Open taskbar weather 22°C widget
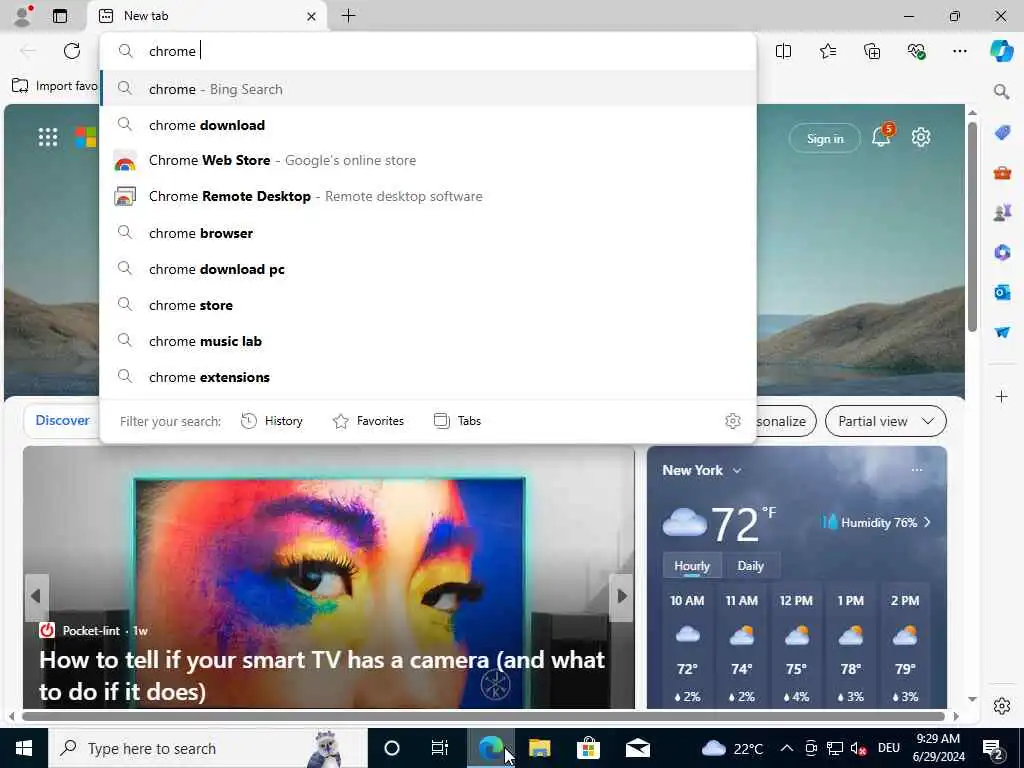1024x768 pixels. click(x=731, y=748)
